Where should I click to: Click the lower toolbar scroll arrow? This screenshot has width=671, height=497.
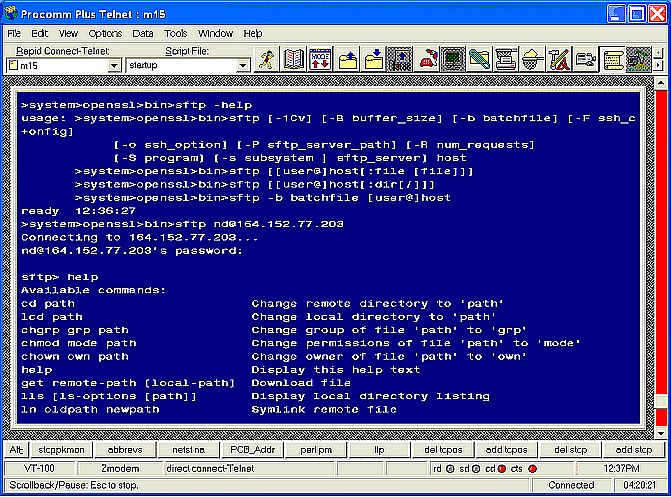(659, 65)
